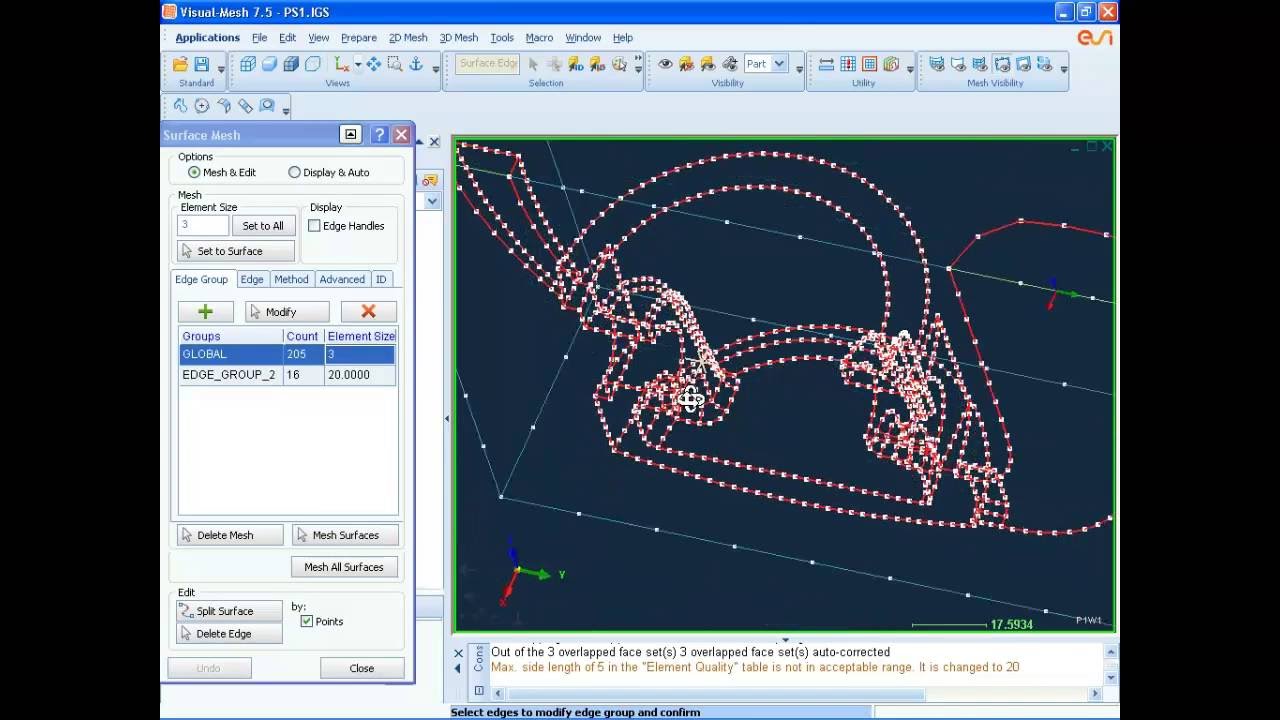Open the Applications menu
The height and width of the screenshot is (720, 1280).
[207, 38]
